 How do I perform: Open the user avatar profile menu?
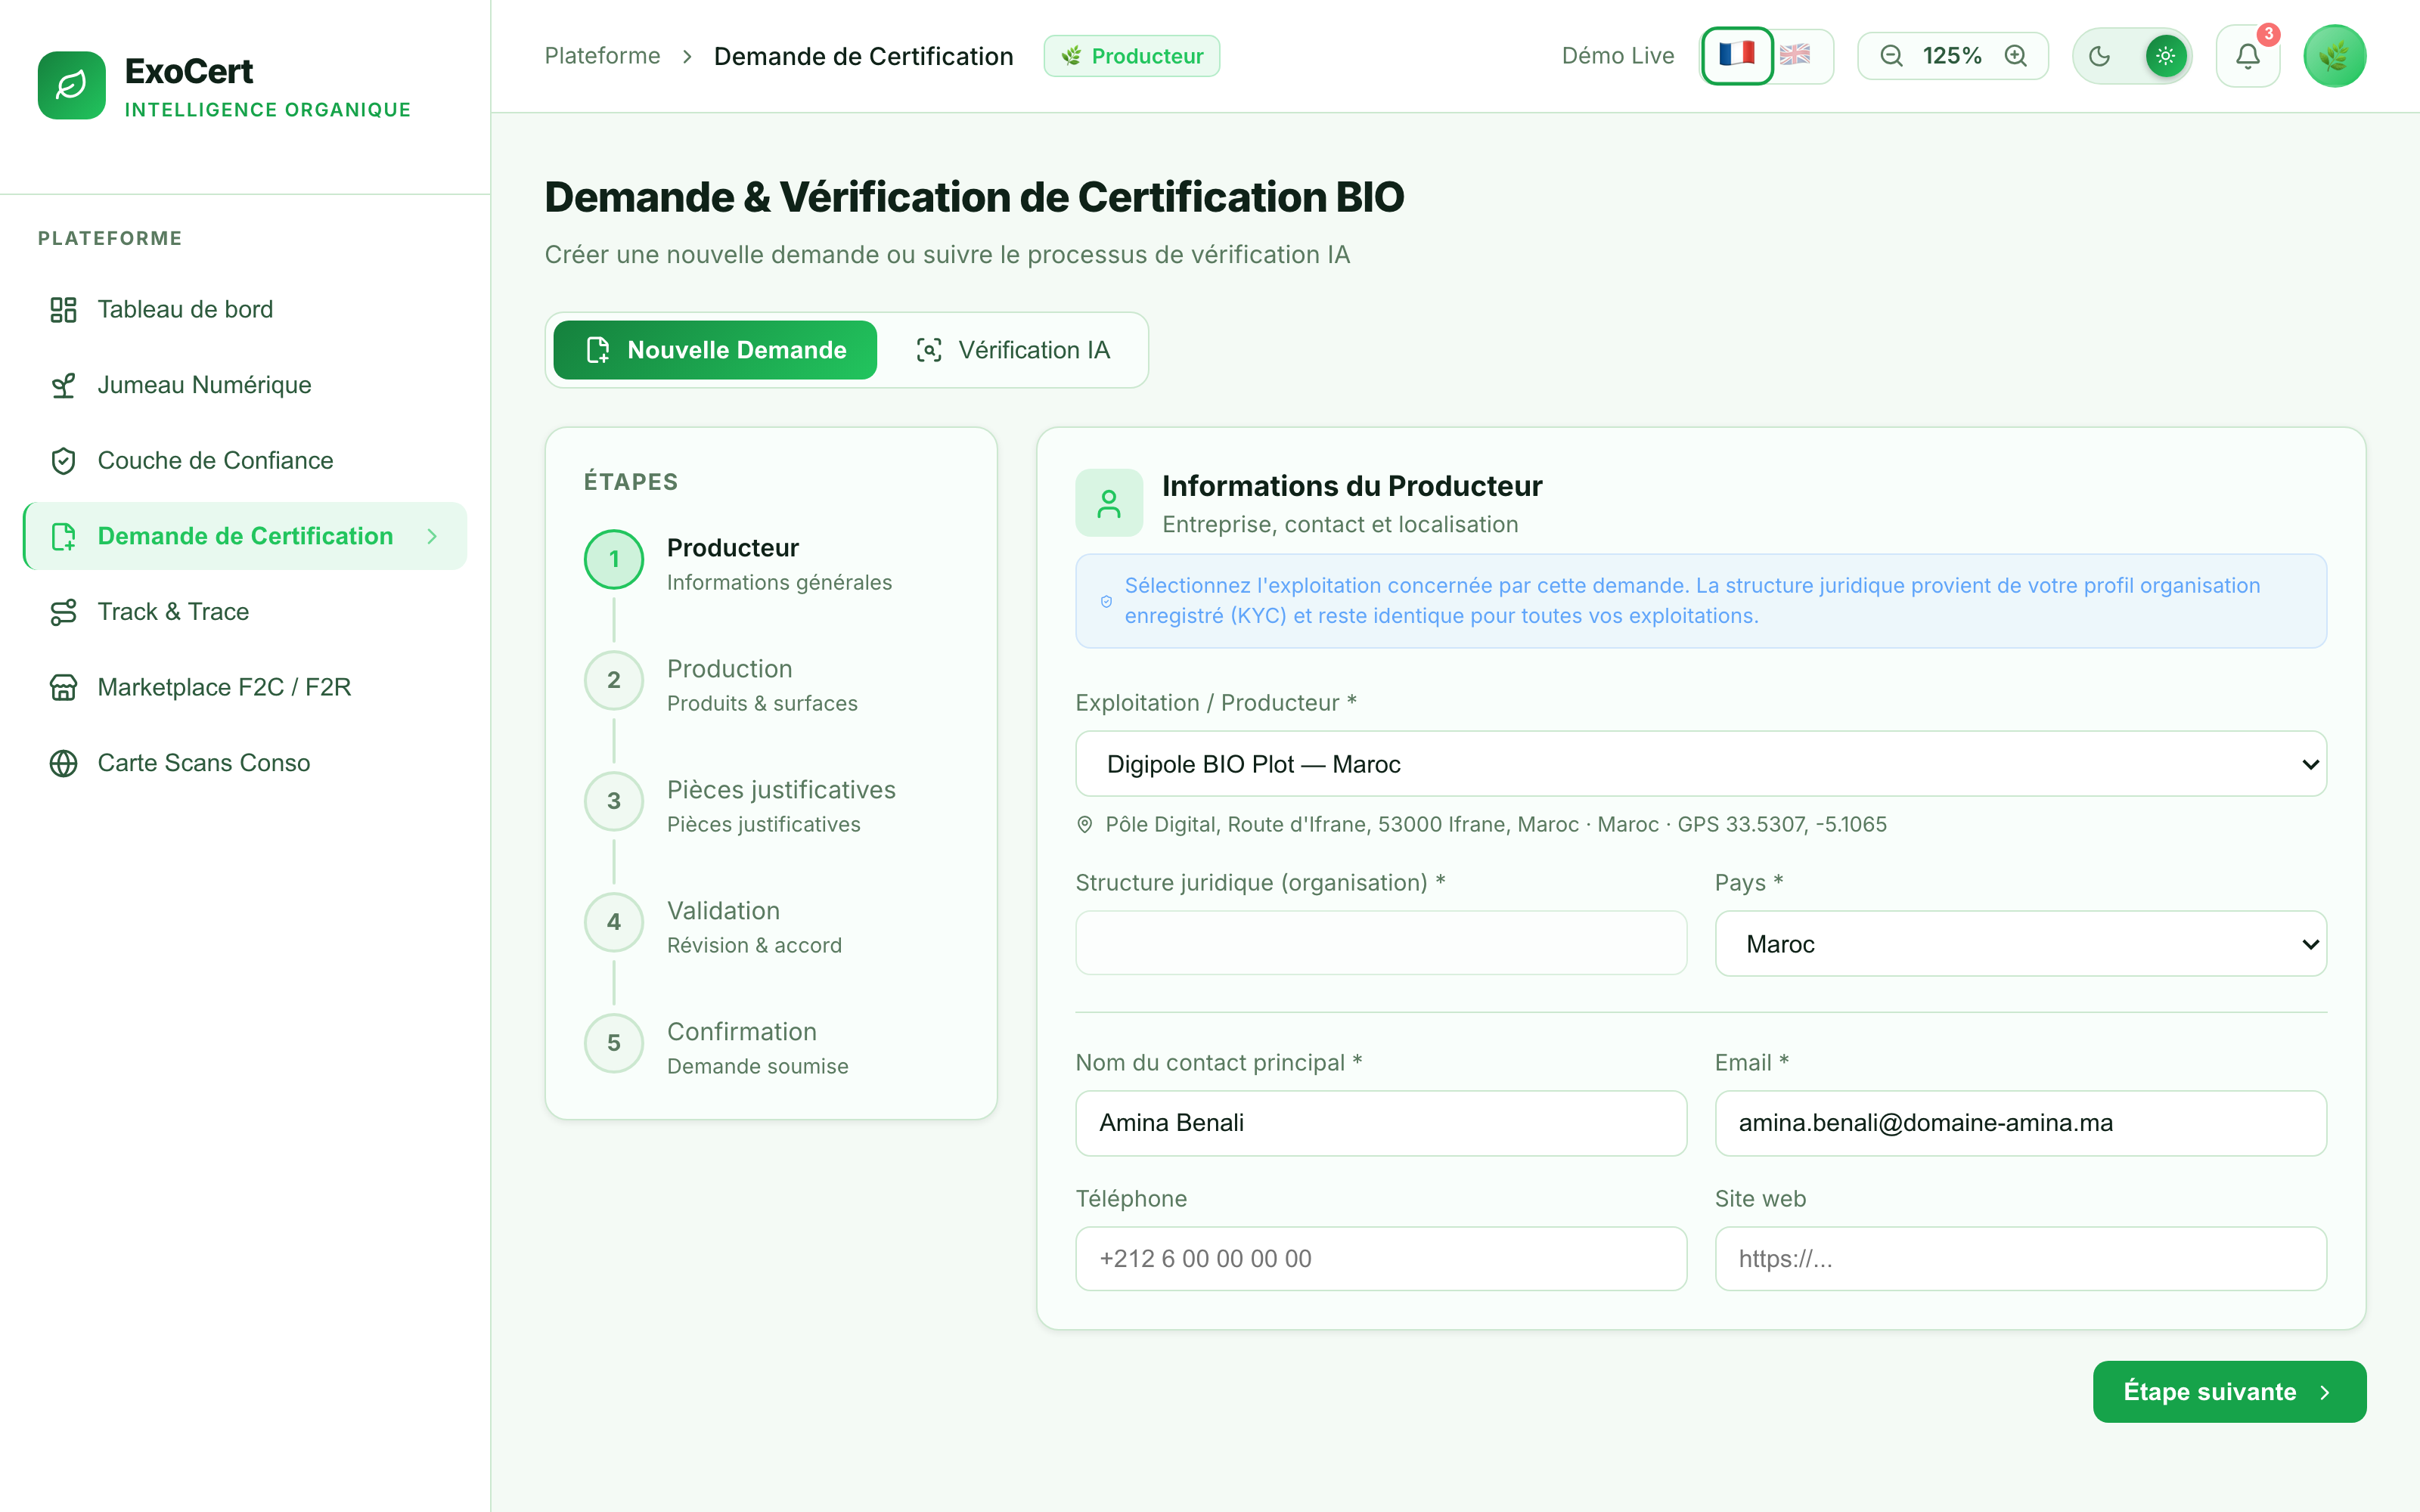[2335, 56]
